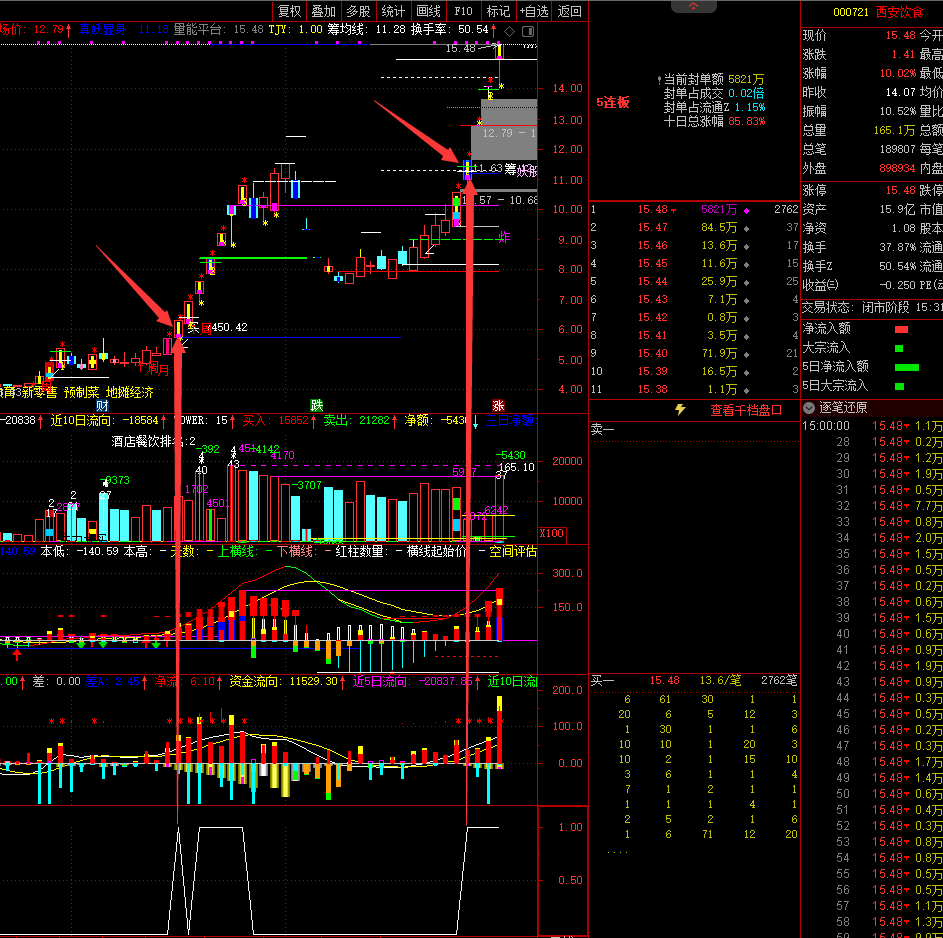Click the 新零售 concept tag
This screenshot has width=943, height=938.
pos(40,393)
